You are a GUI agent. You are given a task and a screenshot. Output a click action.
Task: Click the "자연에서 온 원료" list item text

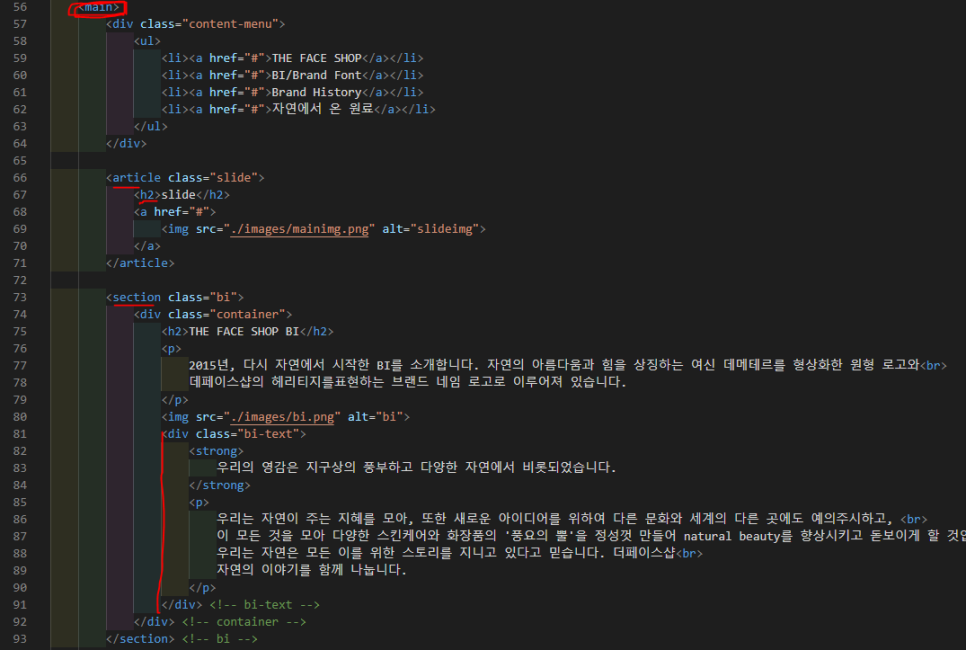pyautogui.click(x=323, y=109)
